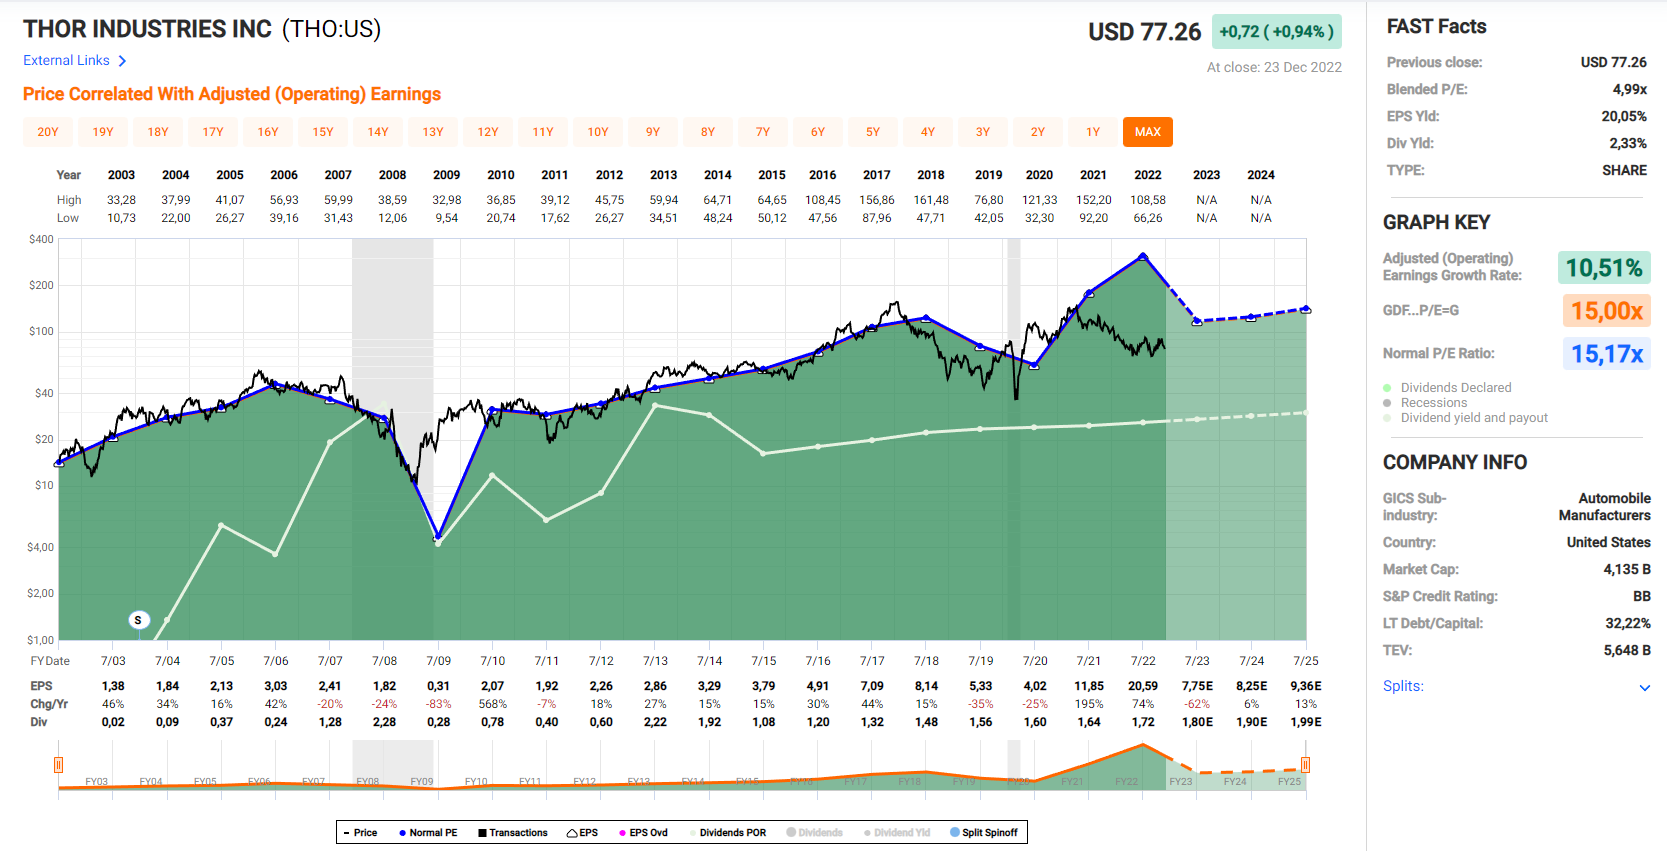Click the 195% Chg/Yr value
This screenshot has height=851, width=1667.
pyautogui.click(x=1089, y=704)
